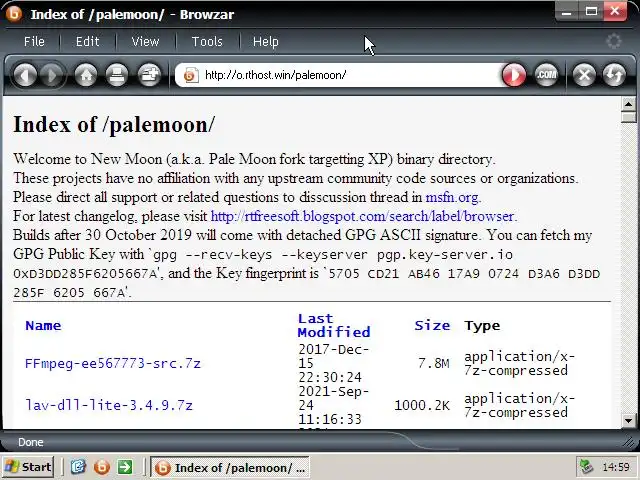This screenshot has width=640, height=480.
Task: Select Index of /palemoon/ taskbar button
Action: (x=230, y=467)
